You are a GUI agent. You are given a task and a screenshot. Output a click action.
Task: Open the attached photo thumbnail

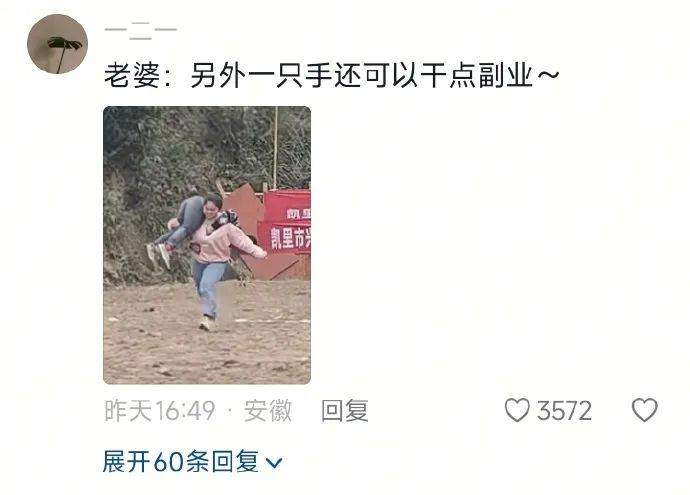[x=207, y=245]
